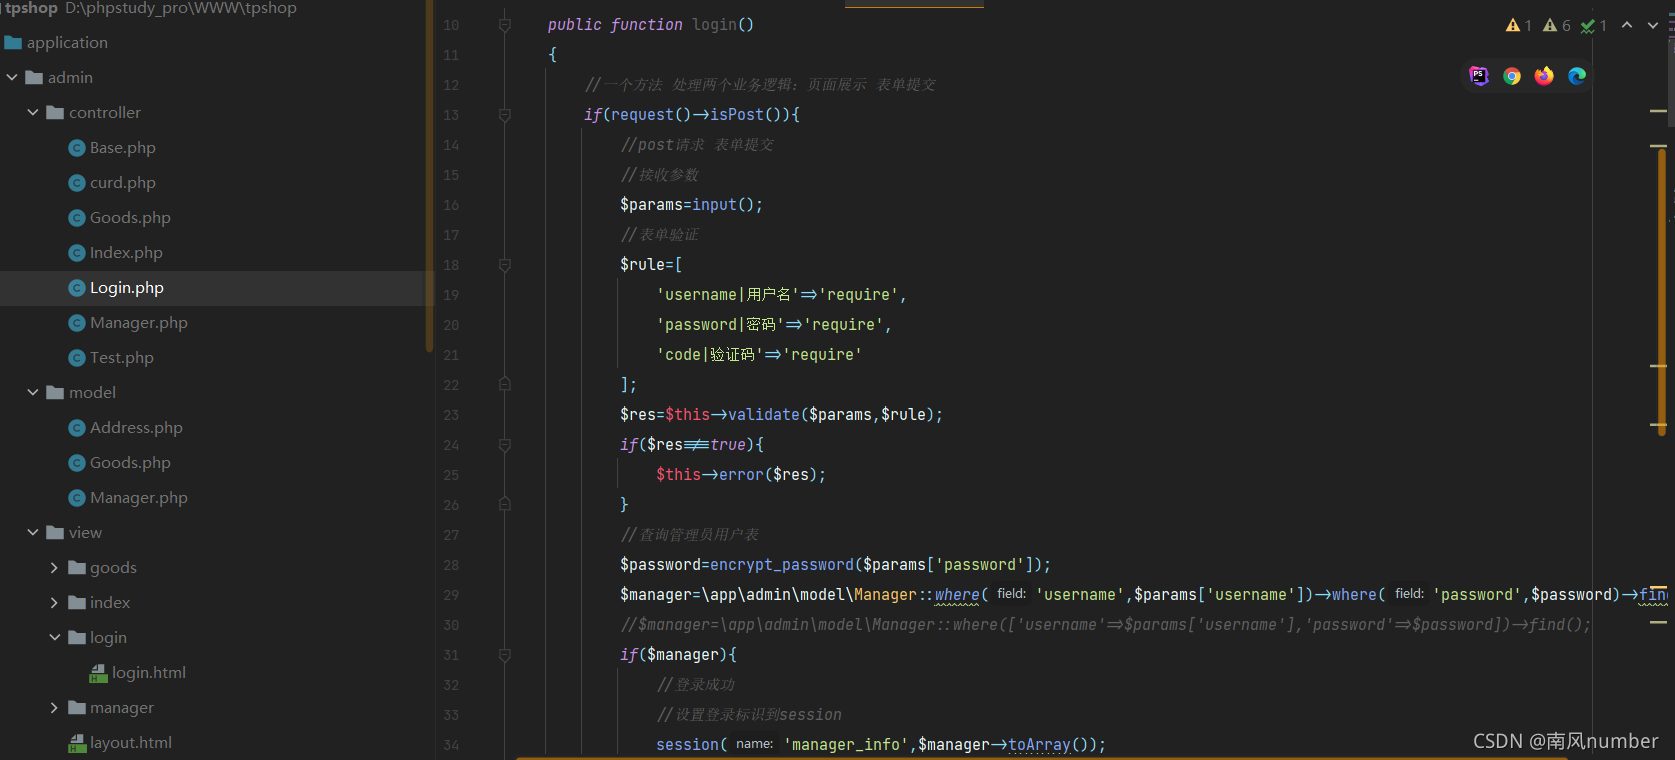Collapse the login folder in view

(54, 637)
